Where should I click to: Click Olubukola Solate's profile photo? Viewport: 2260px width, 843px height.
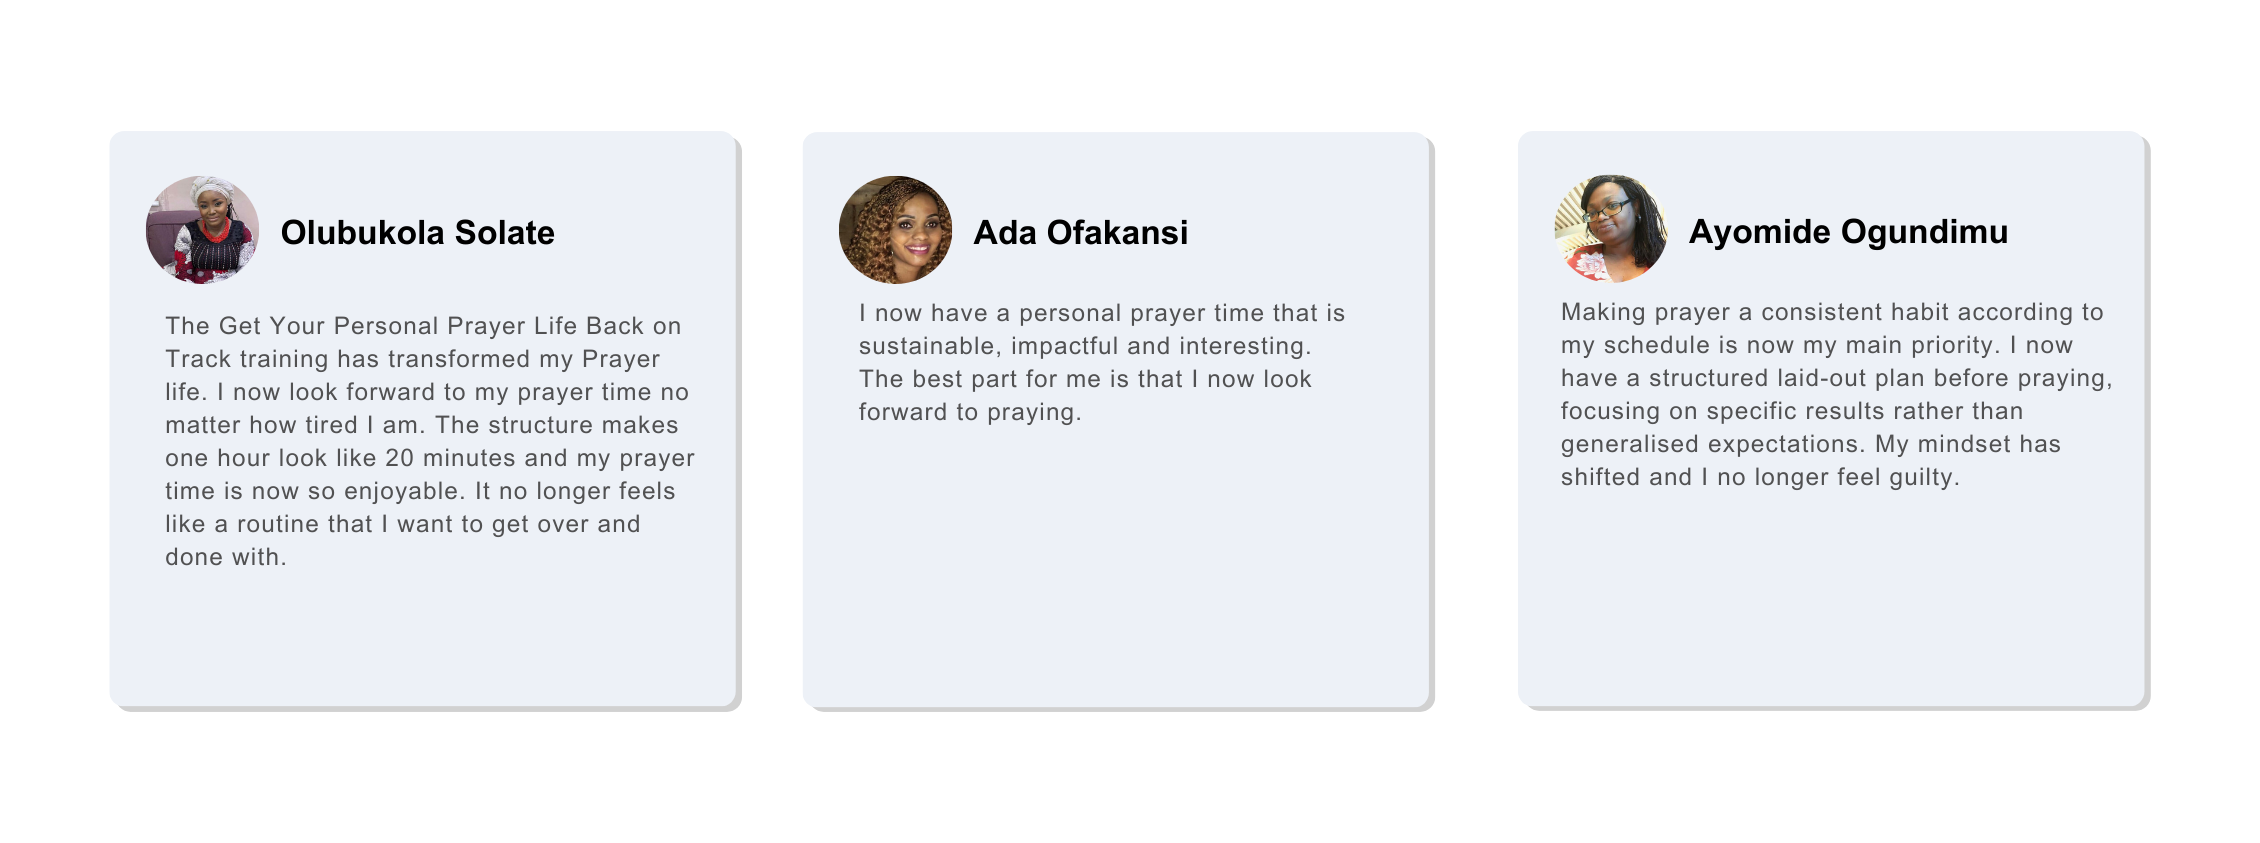coord(202,230)
